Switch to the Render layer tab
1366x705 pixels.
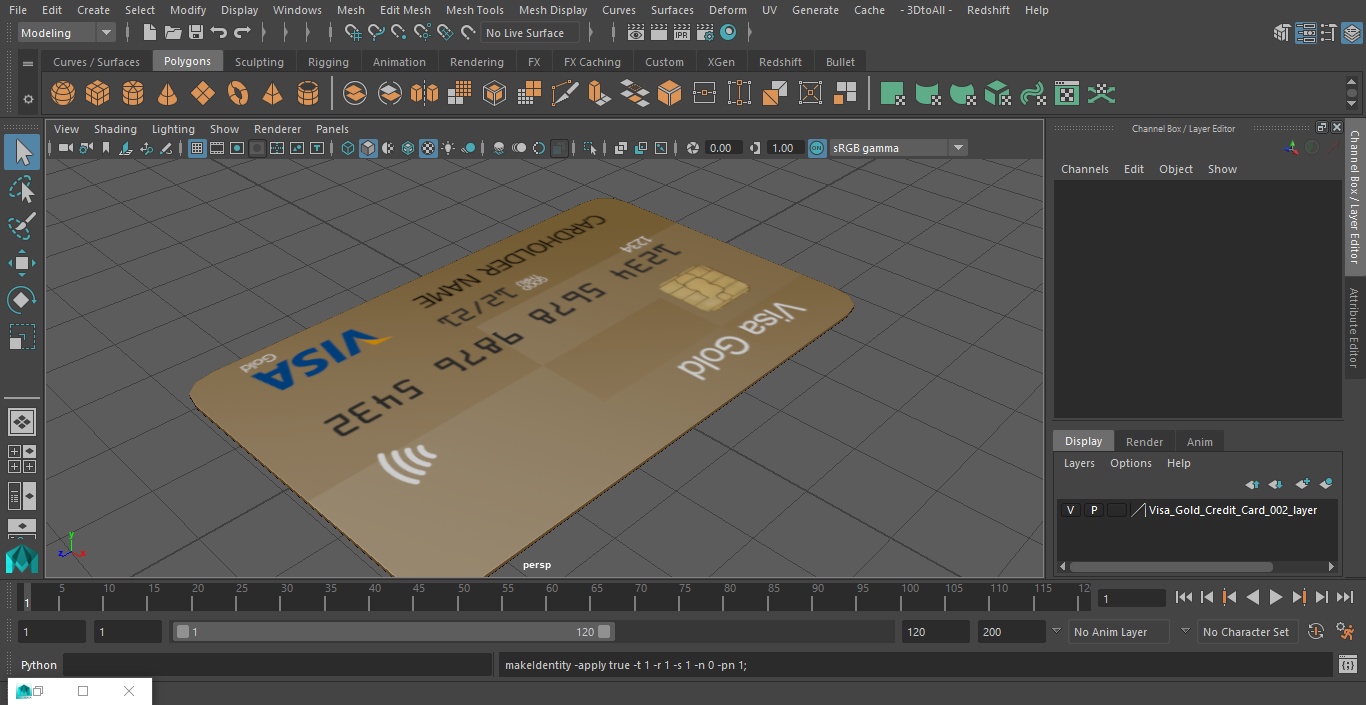pyautogui.click(x=1144, y=442)
